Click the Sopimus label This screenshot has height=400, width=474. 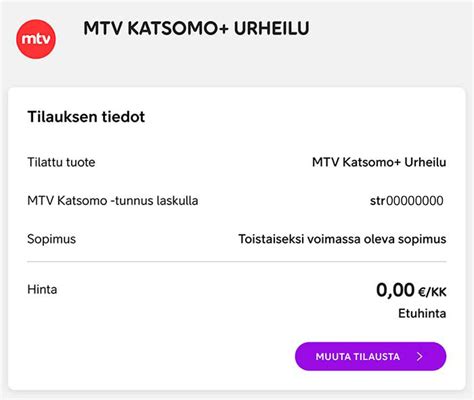click(52, 239)
